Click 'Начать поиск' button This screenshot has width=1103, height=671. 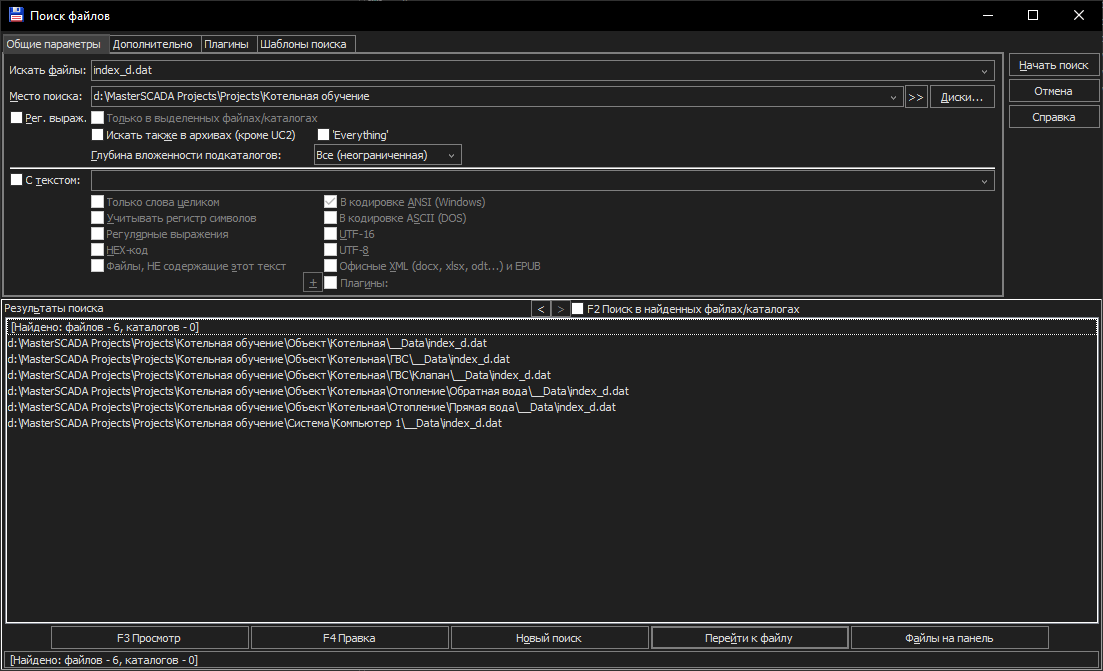click(1054, 65)
